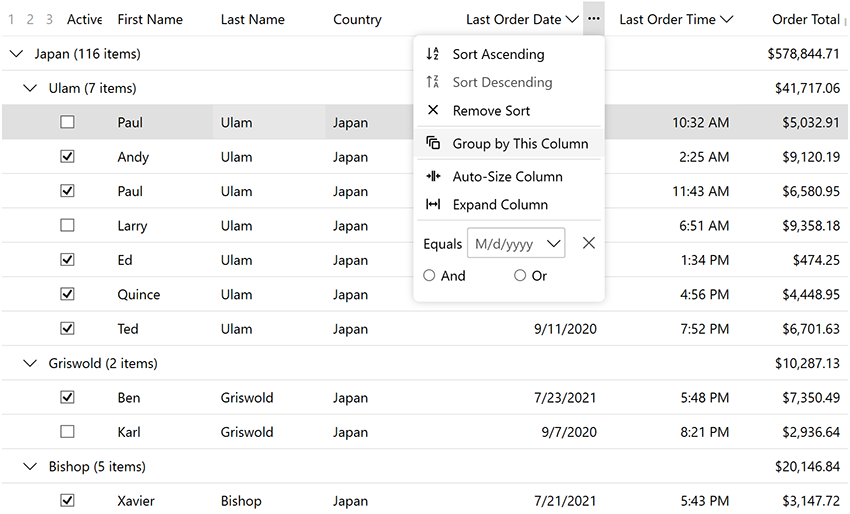
Task: Select the Or filter radio button
Action: [520, 276]
